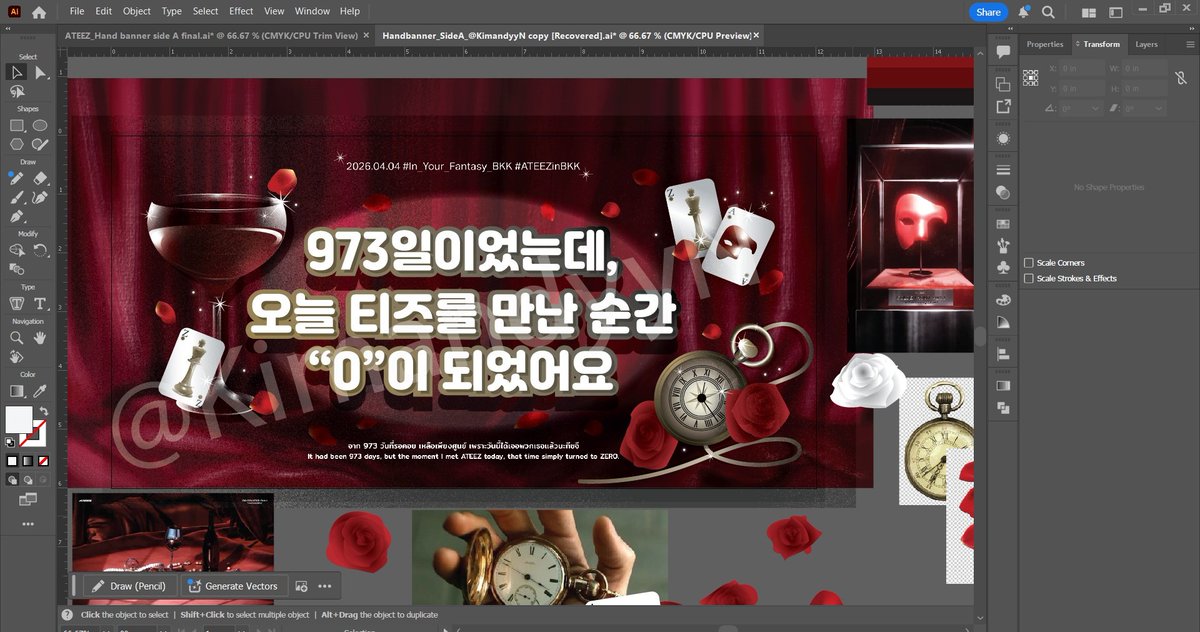Click Draw (Pencil) button
The width and height of the screenshot is (1200, 632).
click(130, 586)
